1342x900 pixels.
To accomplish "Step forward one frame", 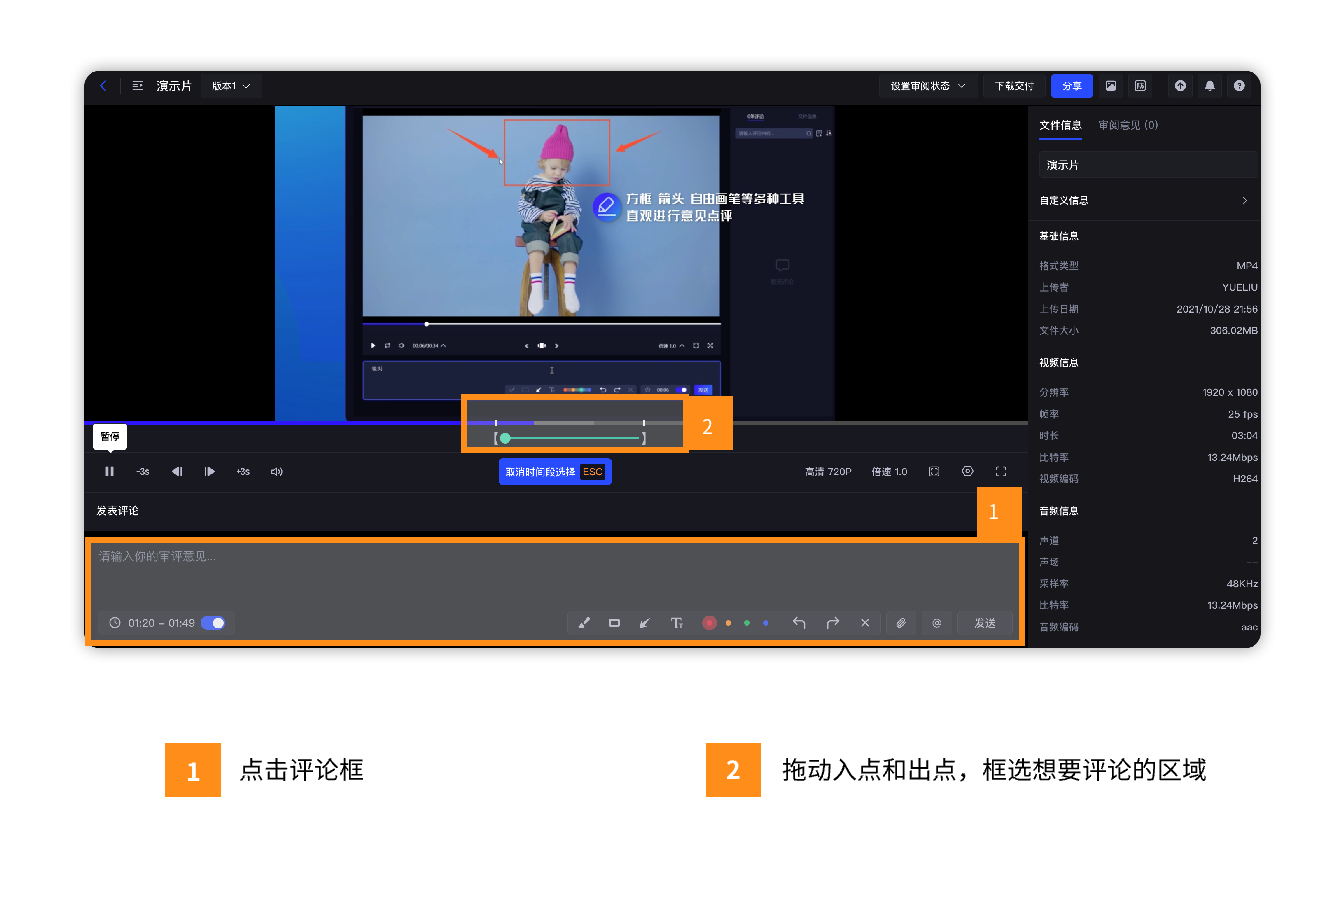I will point(209,472).
